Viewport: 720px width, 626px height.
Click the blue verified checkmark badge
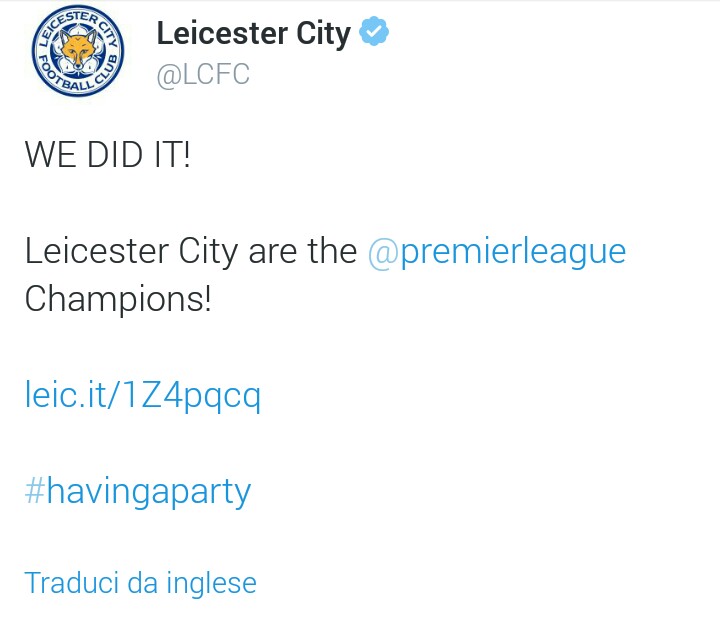pos(374,34)
